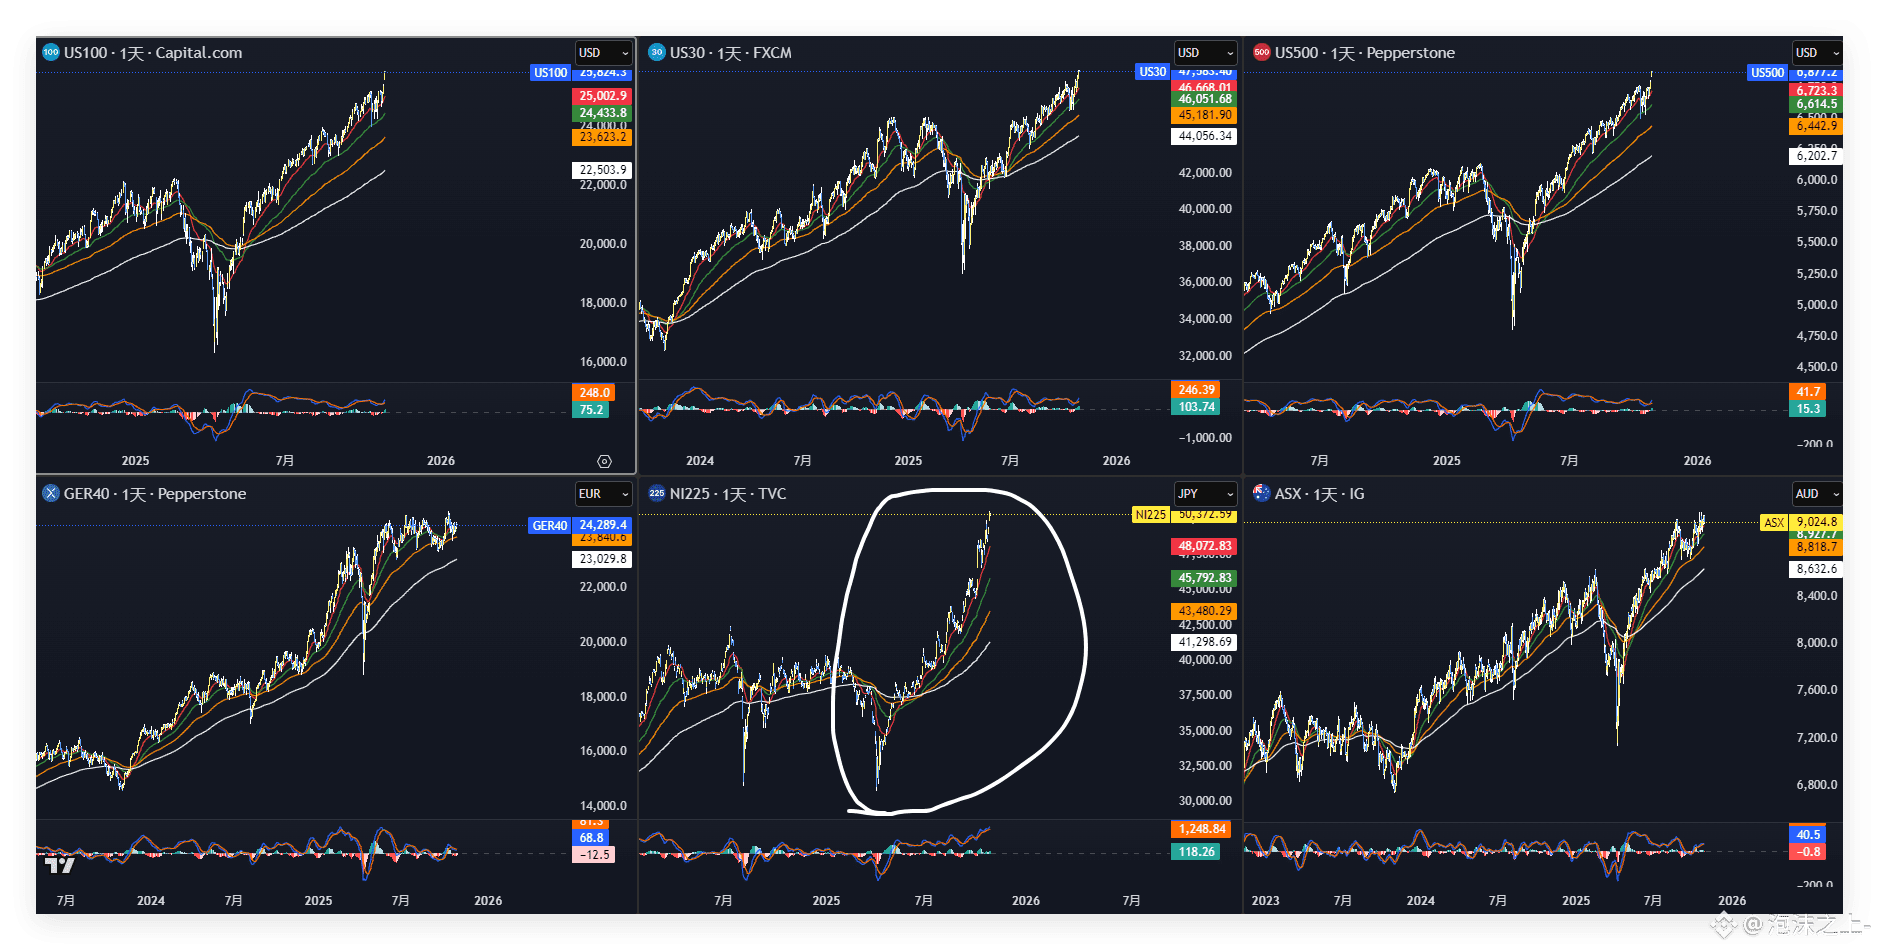Open USD currency dropdown on US30 chart
The height and width of the screenshot is (950, 1879).
click(1206, 53)
